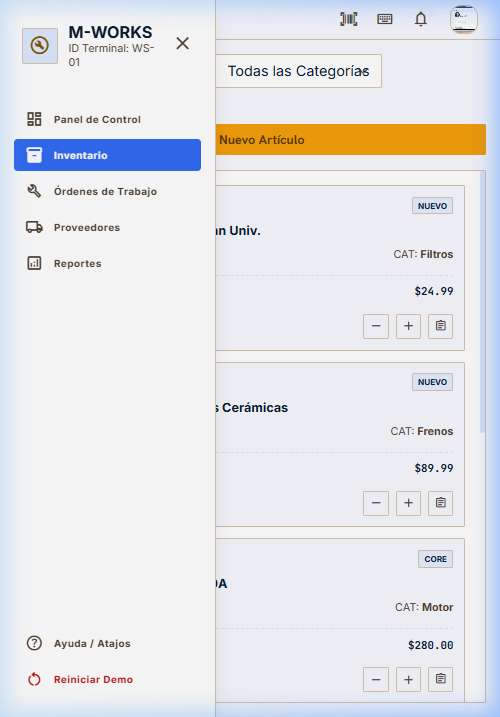Select Inventario in the sidebar
The height and width of the screenshot is (717, 500).
coord(108,155)
